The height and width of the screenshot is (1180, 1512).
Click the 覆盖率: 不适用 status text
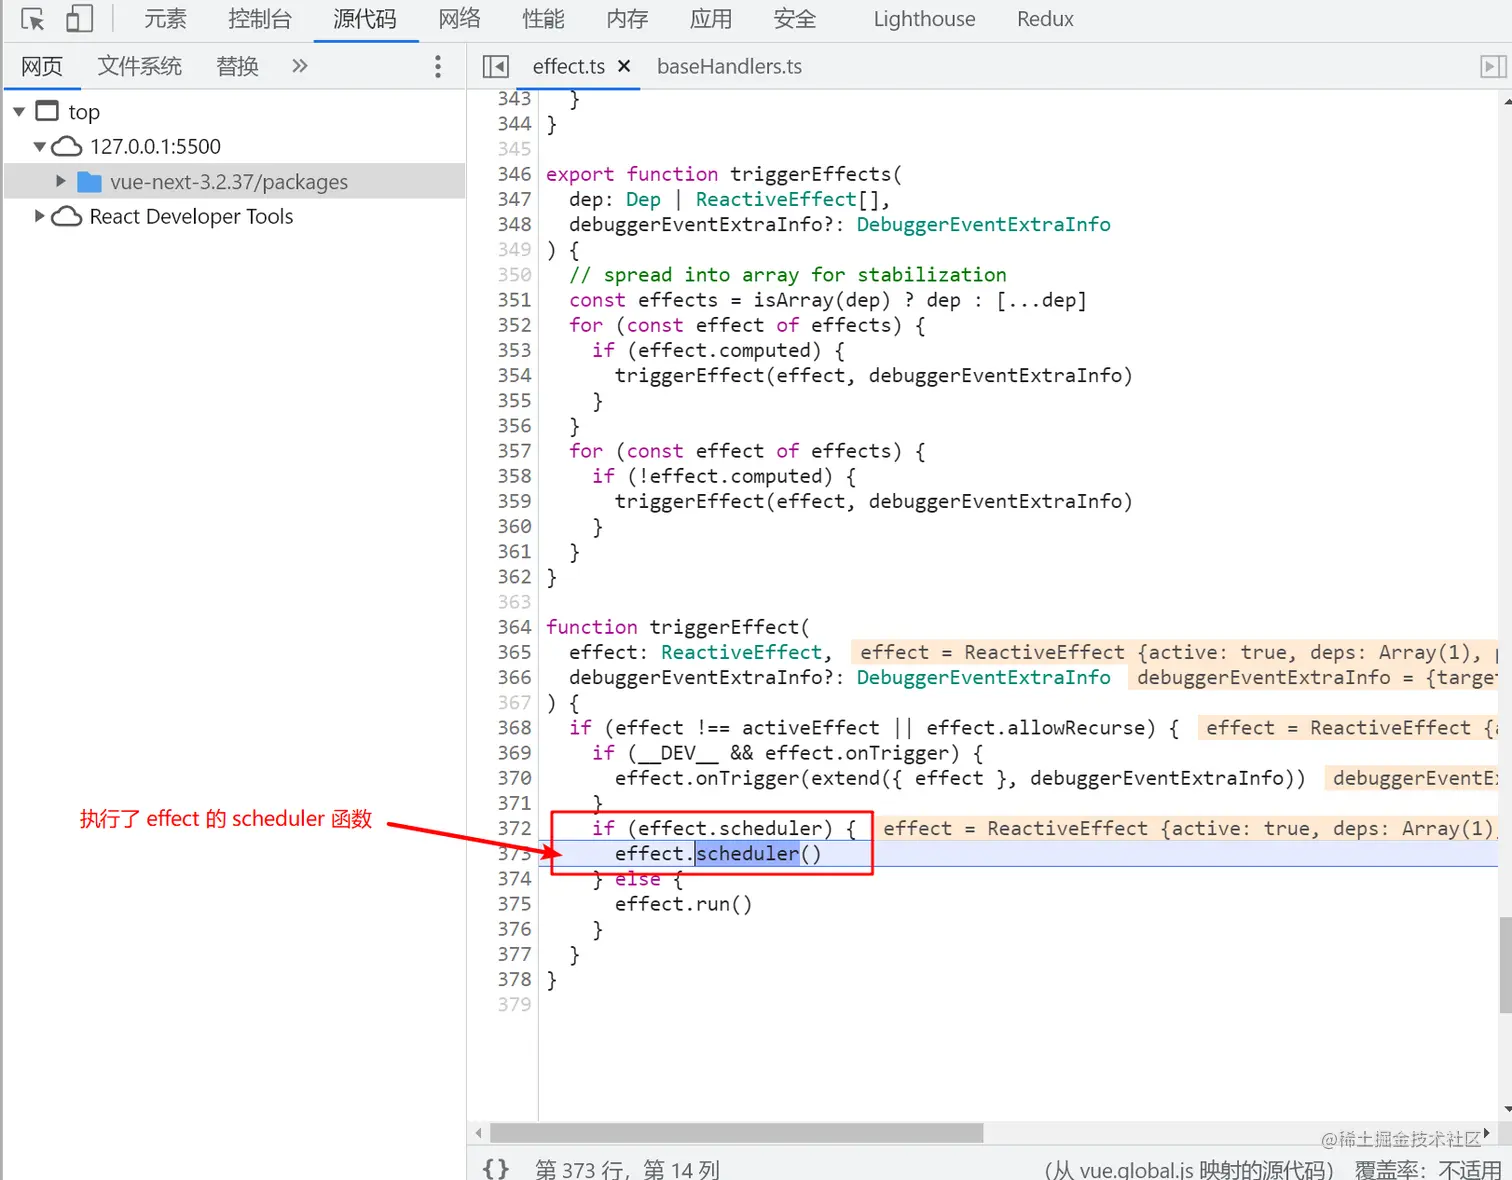(1427, 1169)
